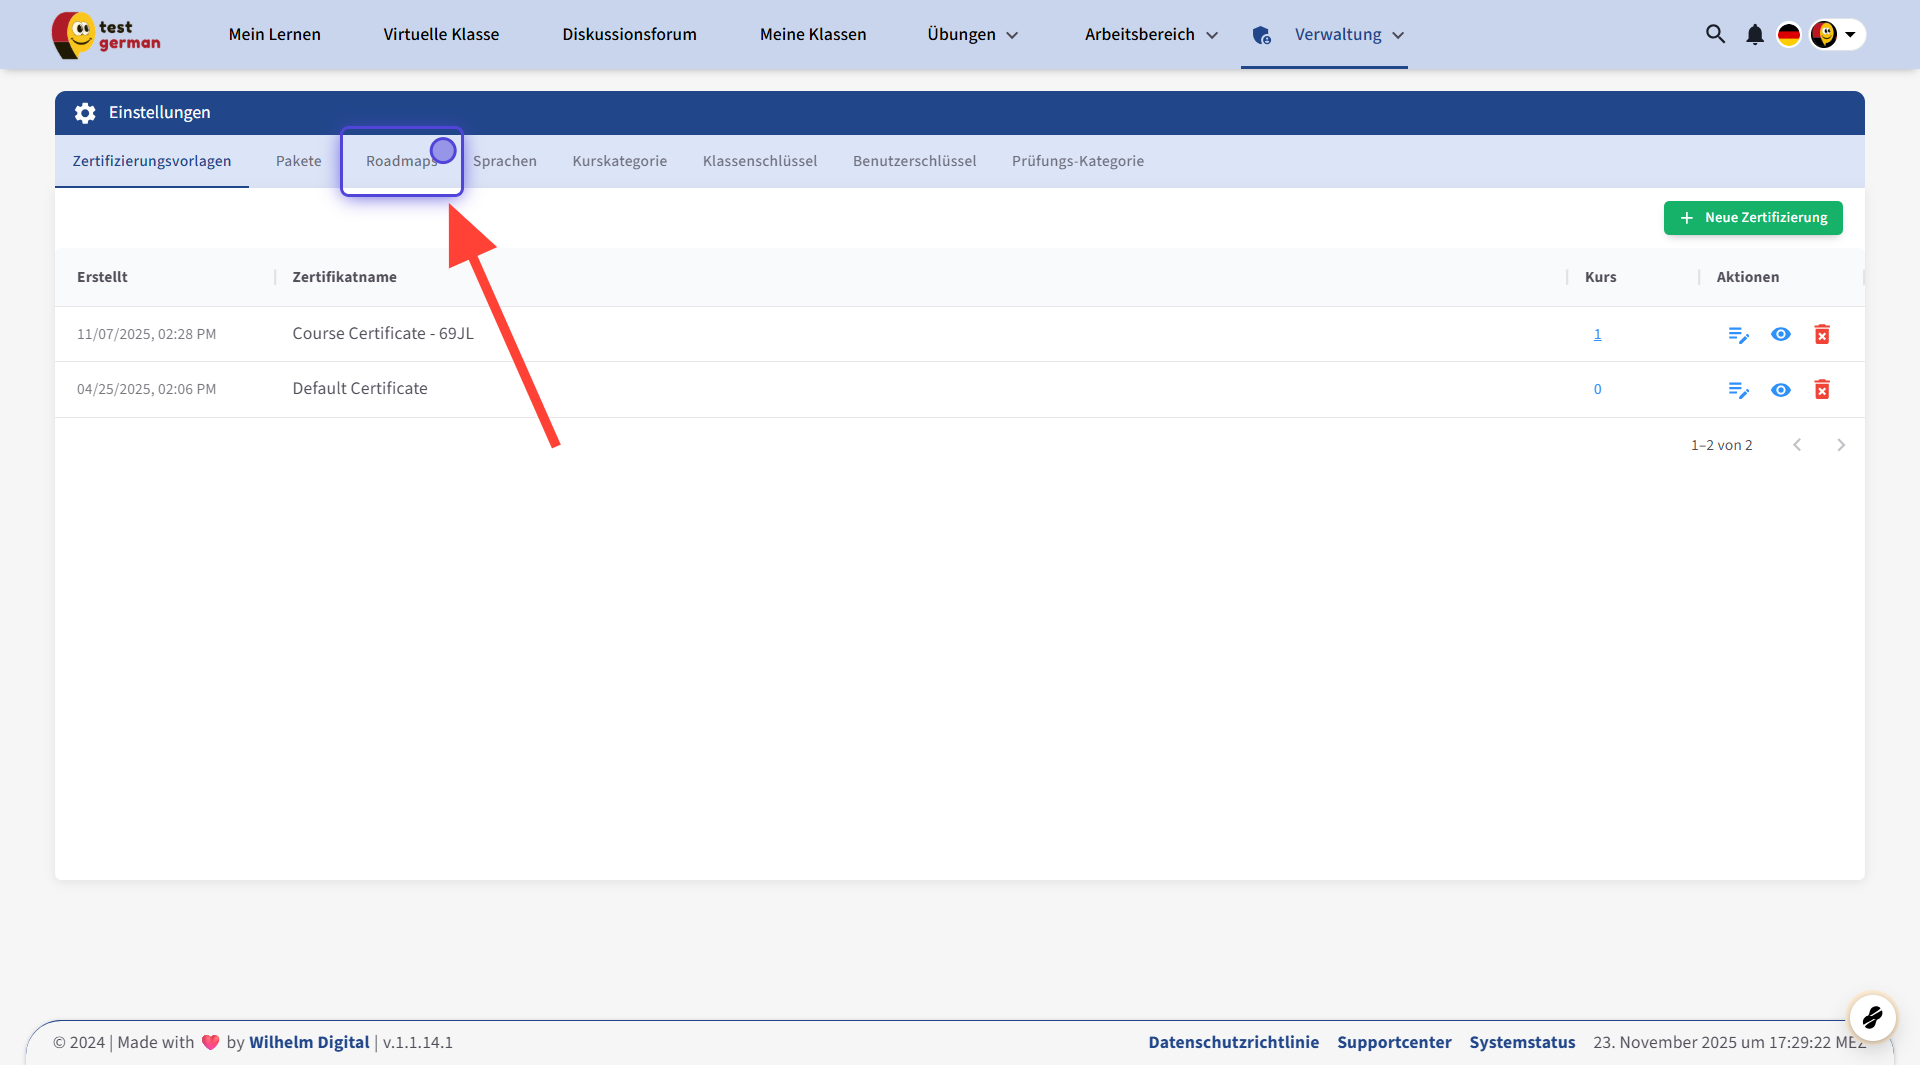
Task: Edit the Course Certificate - 69JL template
Action: tap(1738, 335)
